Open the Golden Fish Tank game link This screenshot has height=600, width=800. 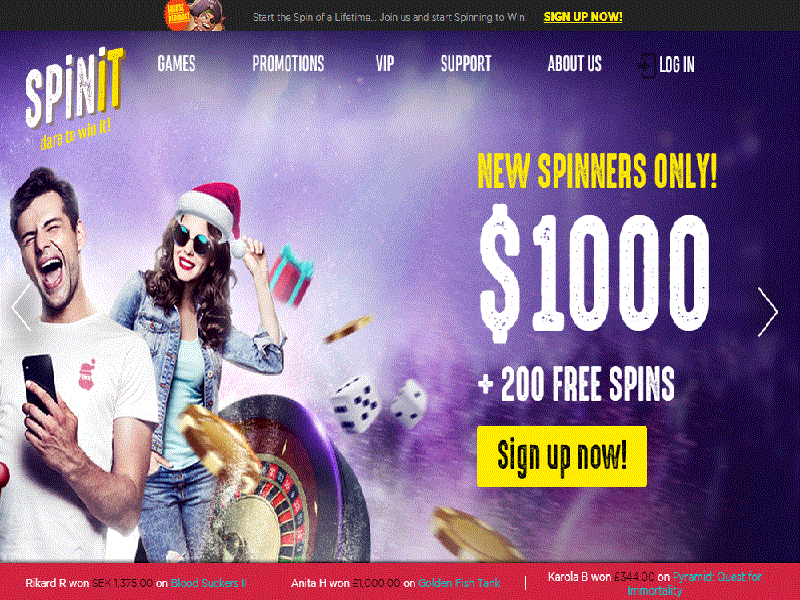[459, 583]
